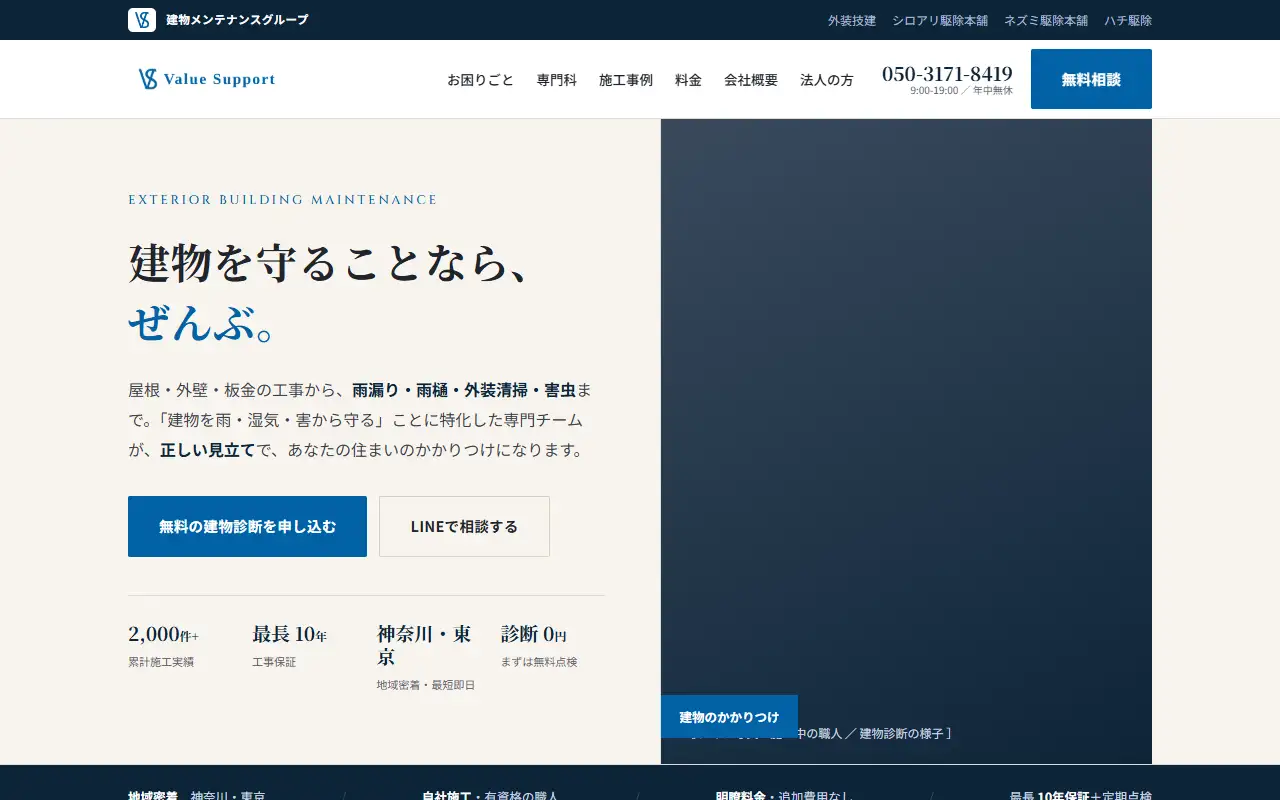The width and height of the screenshot is (1280, 800).
Task: Open the 外装技建 link
Action: (x=852, y=20)
